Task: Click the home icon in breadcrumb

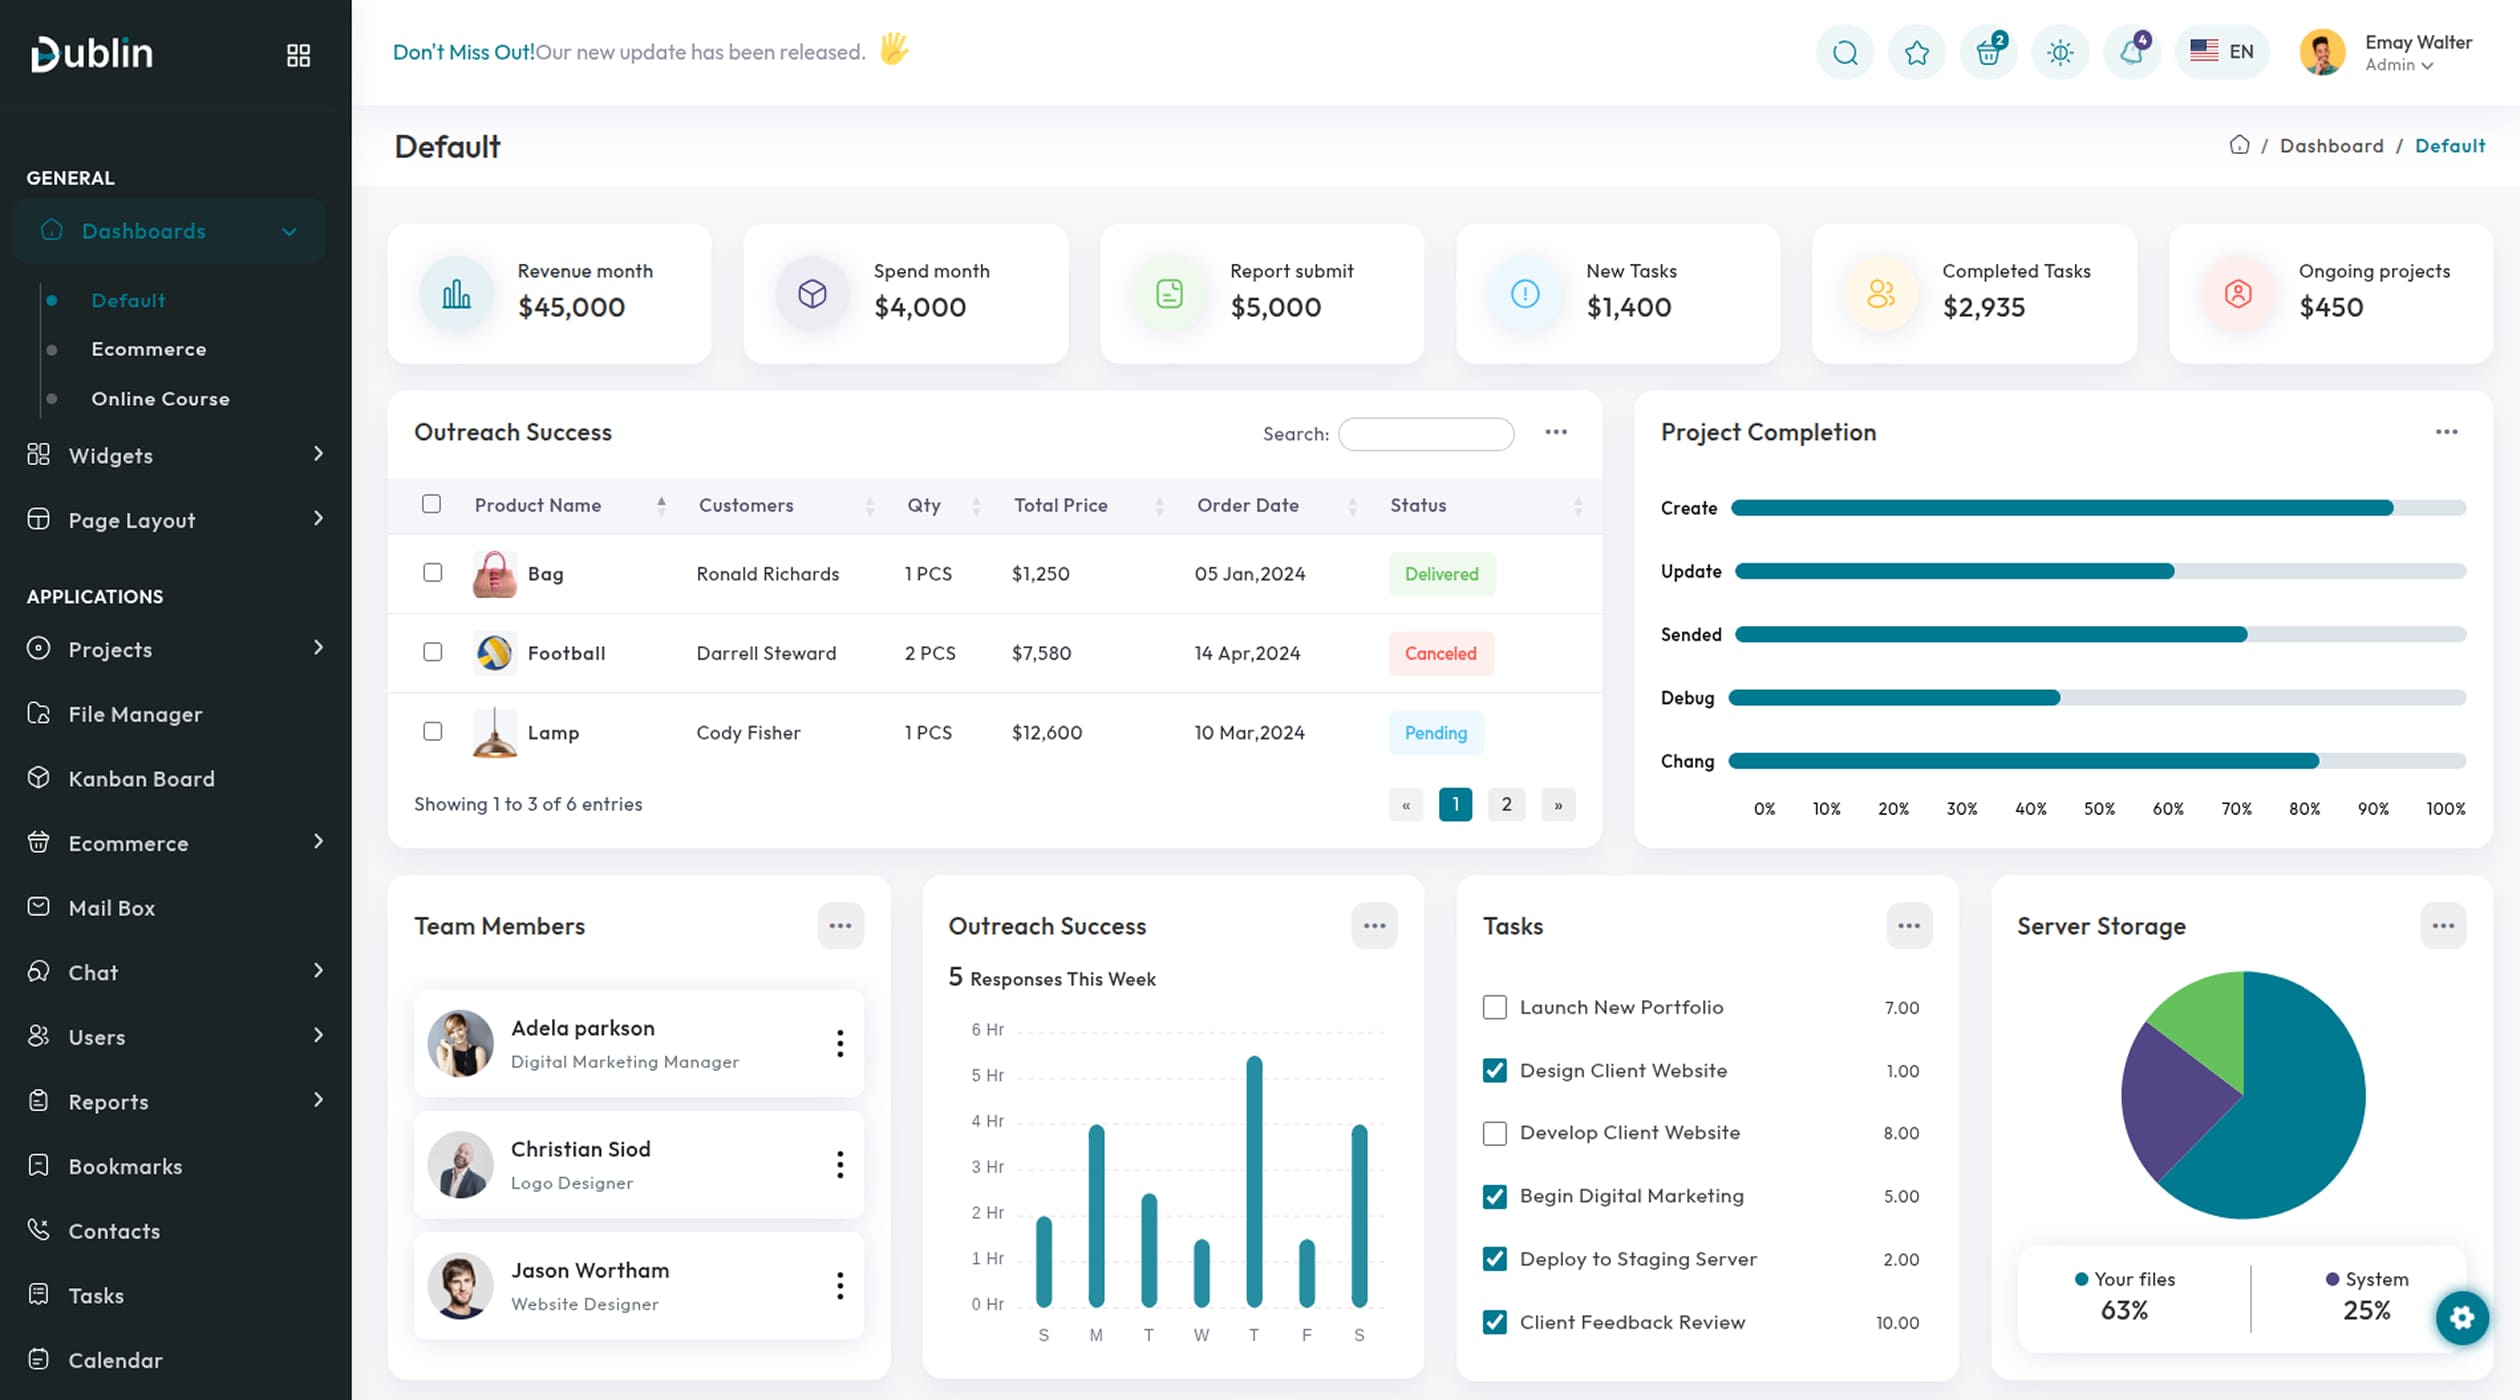Action: pos(2239,145)
